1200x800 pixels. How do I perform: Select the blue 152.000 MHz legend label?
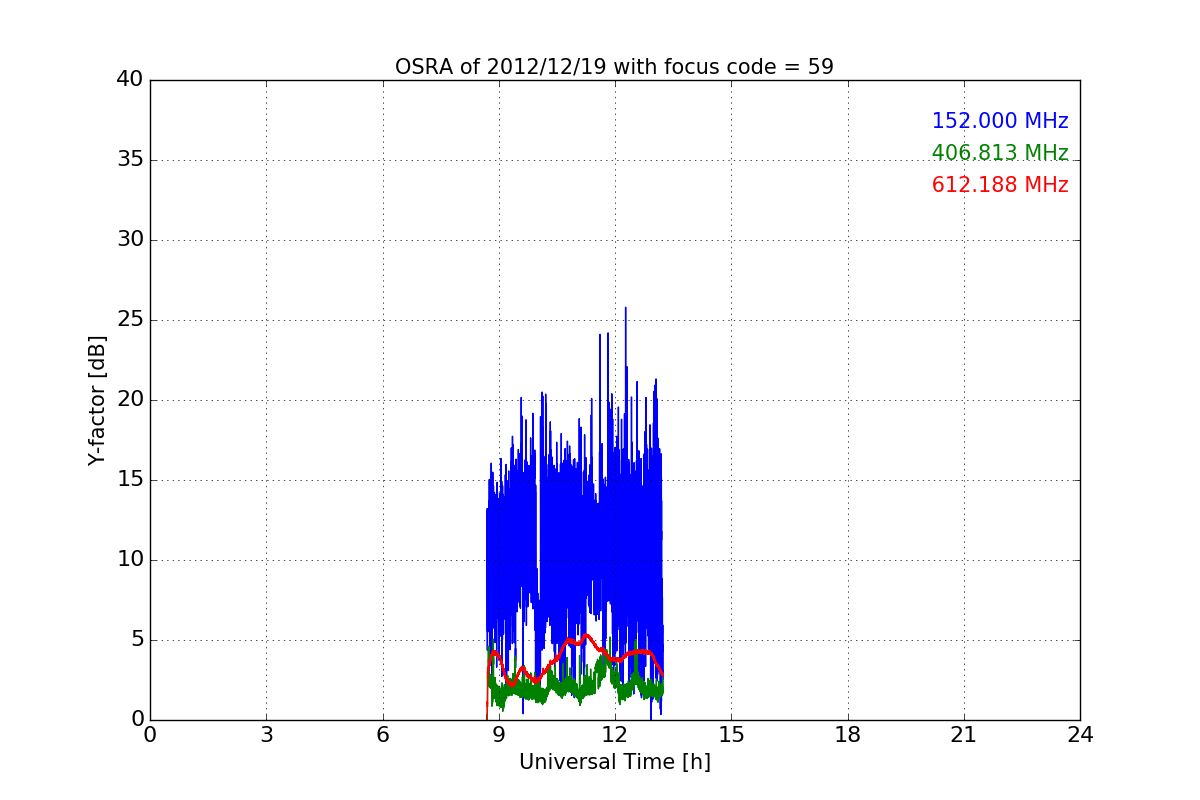[1000, 121]
